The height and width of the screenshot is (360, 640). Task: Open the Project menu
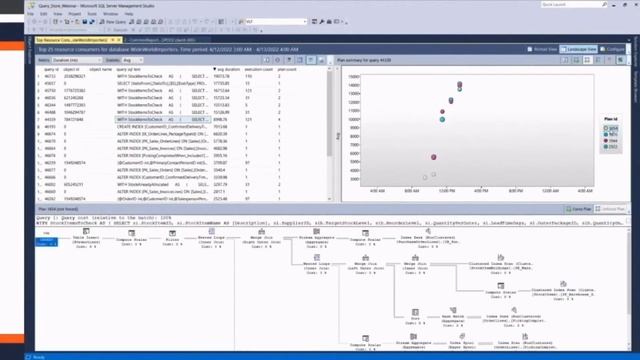74,14
